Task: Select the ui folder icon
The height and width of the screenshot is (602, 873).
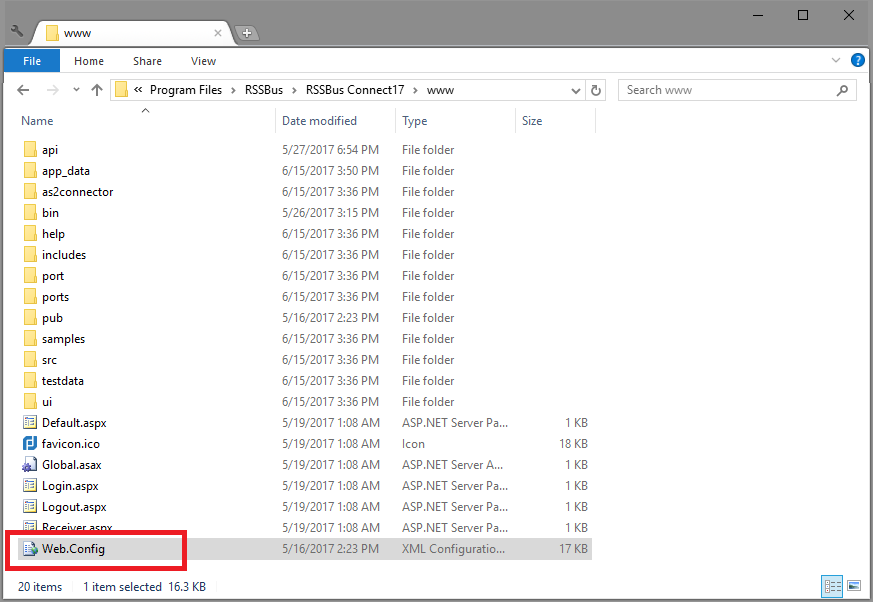Action: click(x=30, y=402)
